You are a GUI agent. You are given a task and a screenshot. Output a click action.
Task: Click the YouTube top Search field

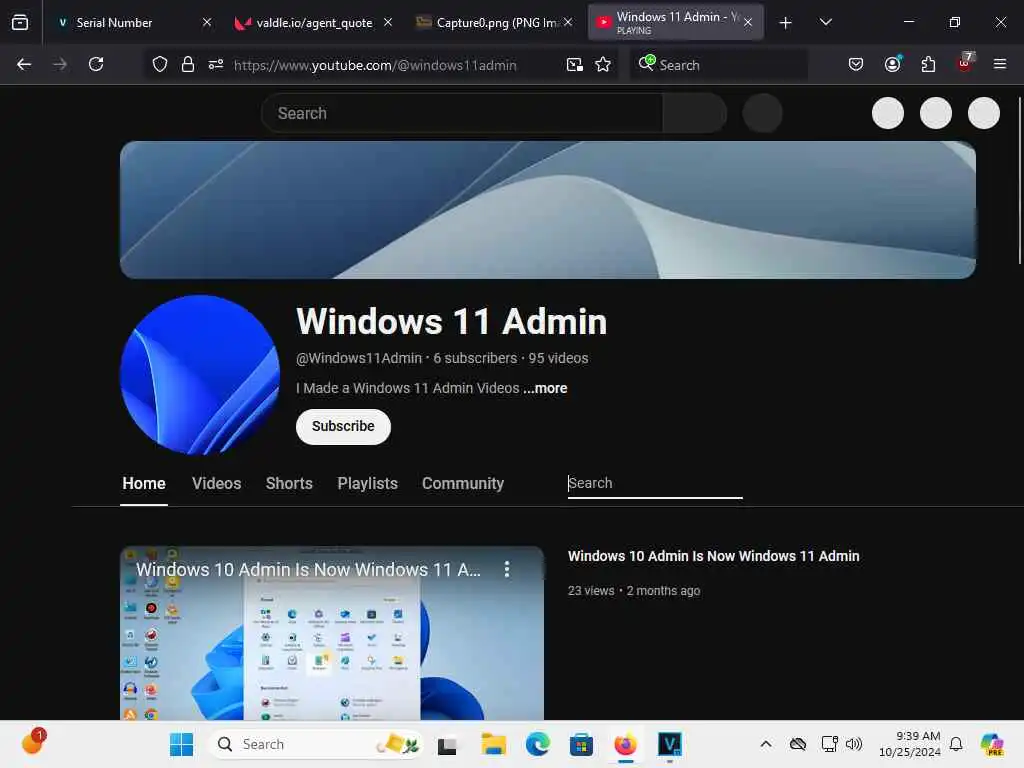click(x=462, y=113)
